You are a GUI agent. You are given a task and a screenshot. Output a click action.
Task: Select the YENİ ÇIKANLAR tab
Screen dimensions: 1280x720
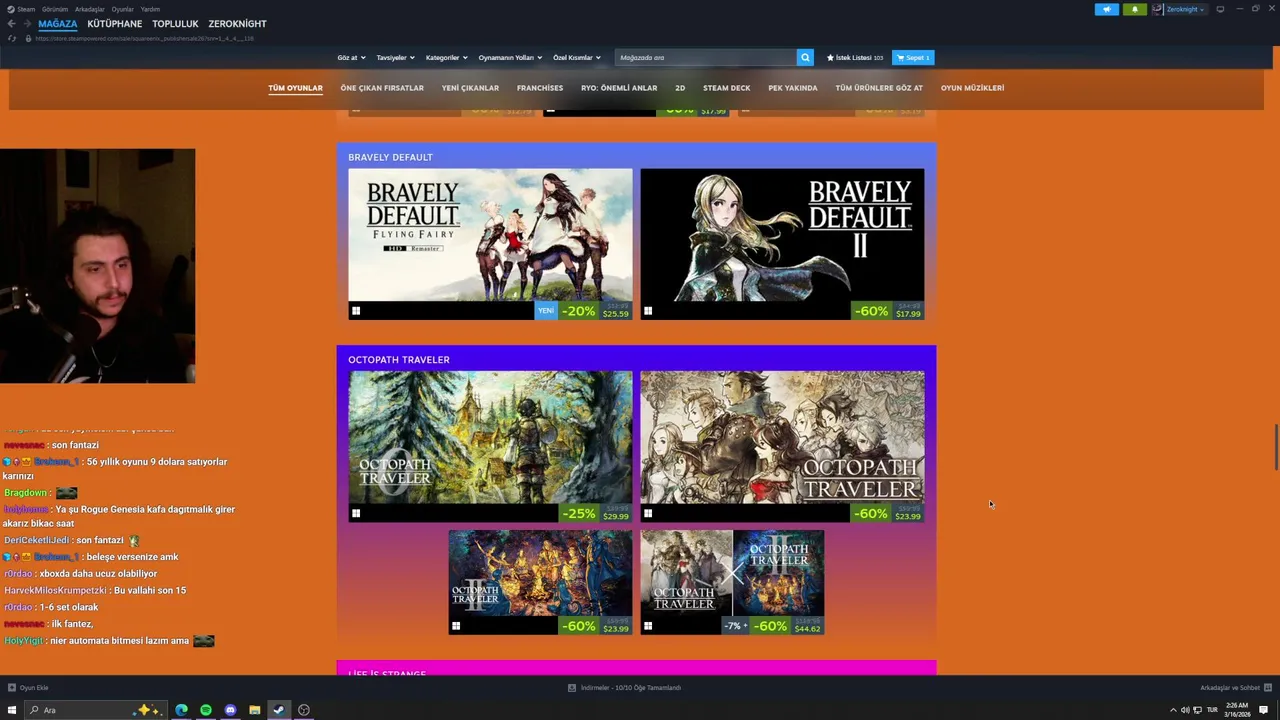tap(470, 88)
